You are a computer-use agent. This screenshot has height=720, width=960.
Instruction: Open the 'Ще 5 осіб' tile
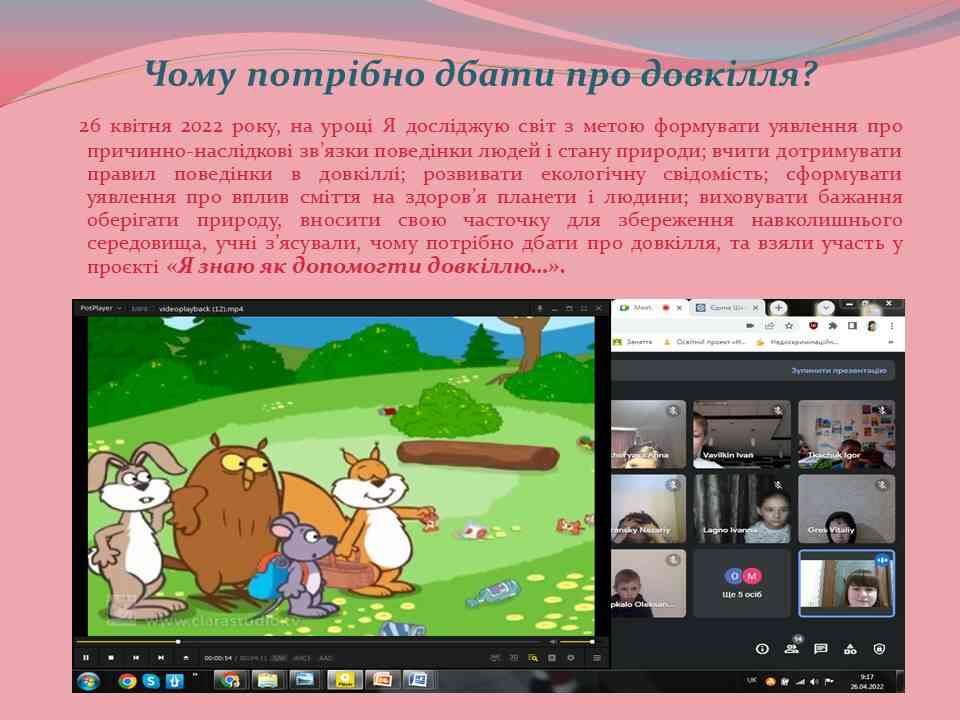(741, 583)
